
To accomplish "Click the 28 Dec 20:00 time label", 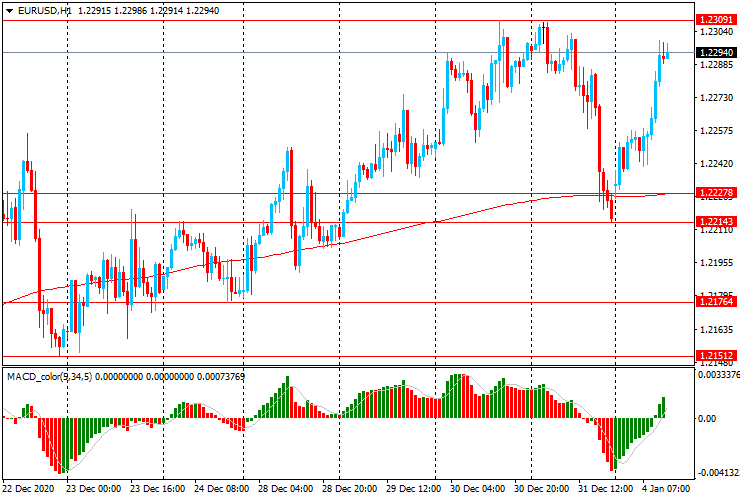I will click(x=350, y=489).
